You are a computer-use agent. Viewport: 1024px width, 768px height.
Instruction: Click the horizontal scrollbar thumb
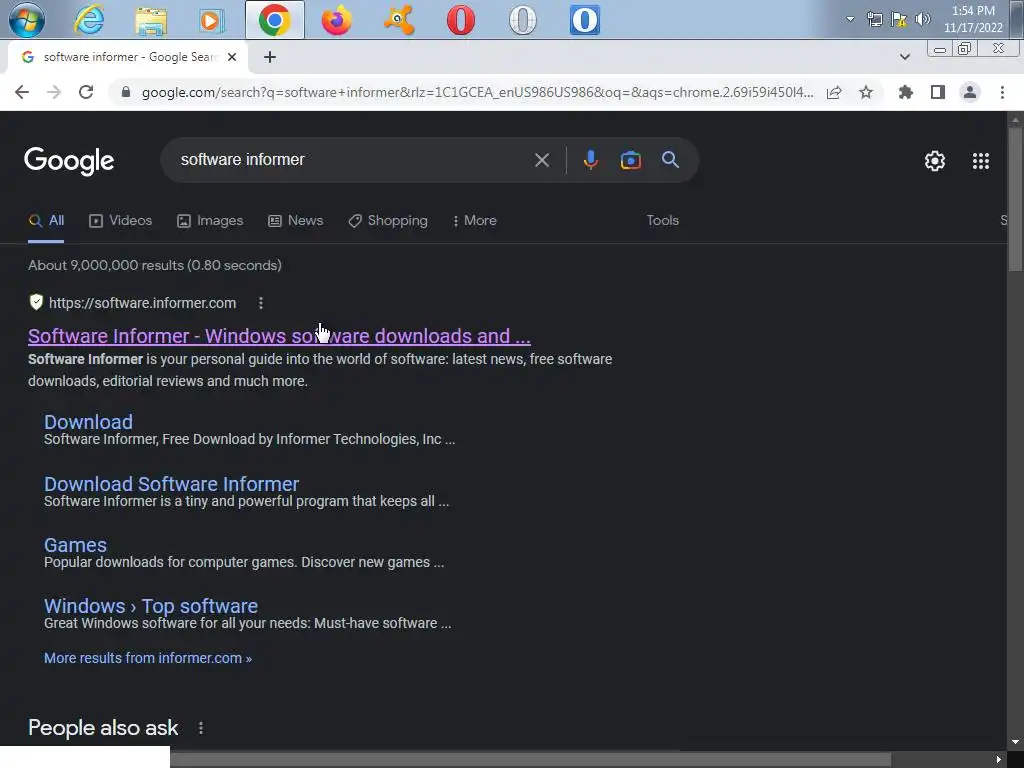[530, 760]
